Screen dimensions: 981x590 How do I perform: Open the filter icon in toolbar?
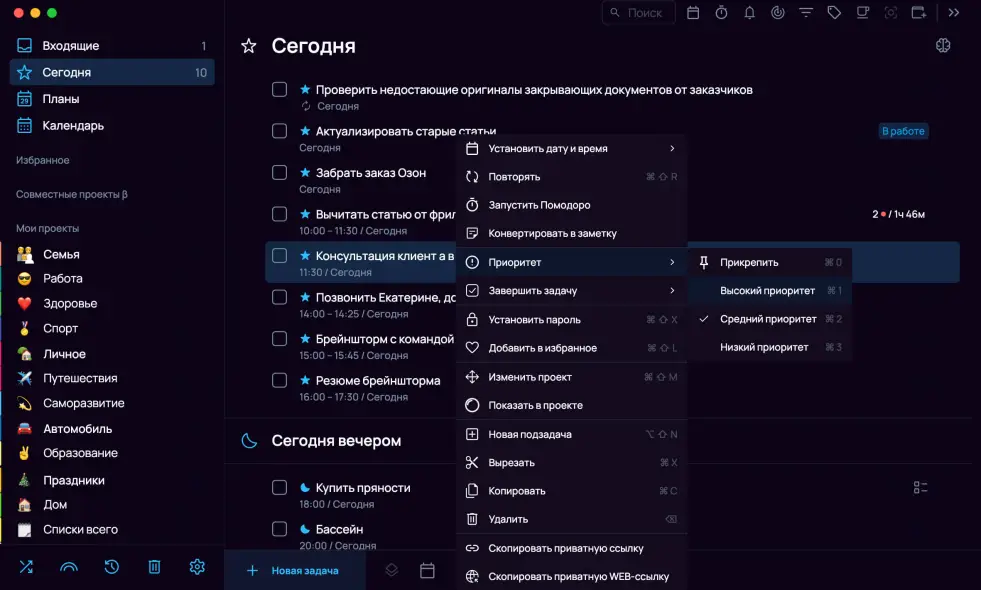[x=805, y=13]
